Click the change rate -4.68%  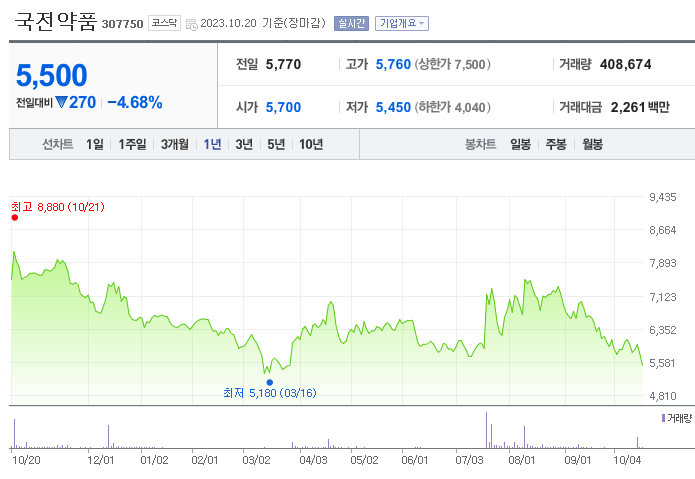pyautogui.click(x=135, y=102)
